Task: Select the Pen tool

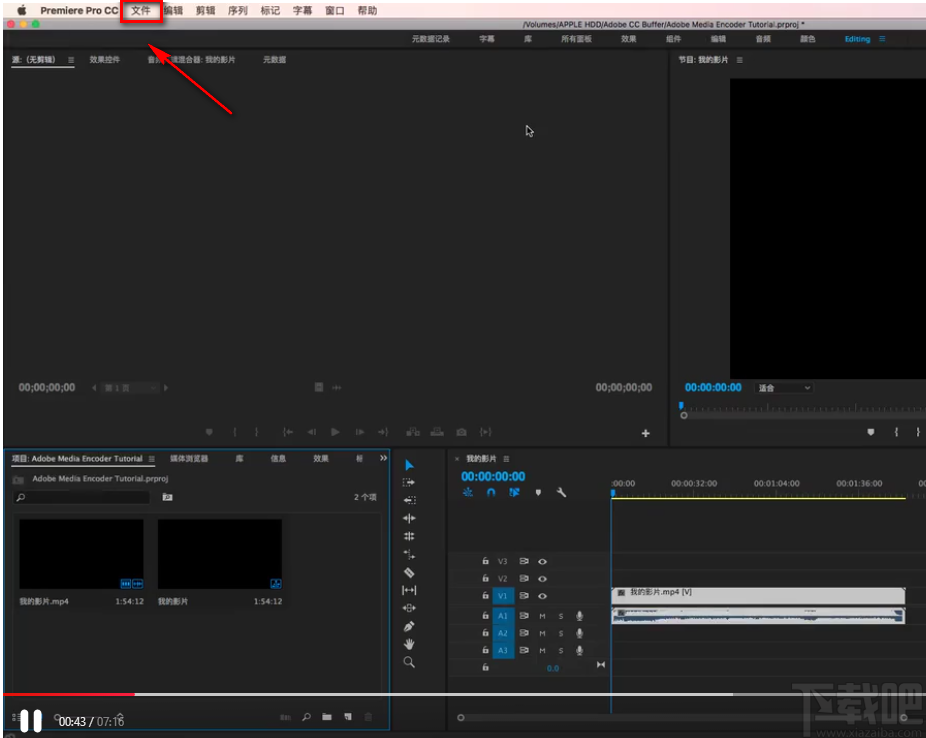Action: (409, 626)
